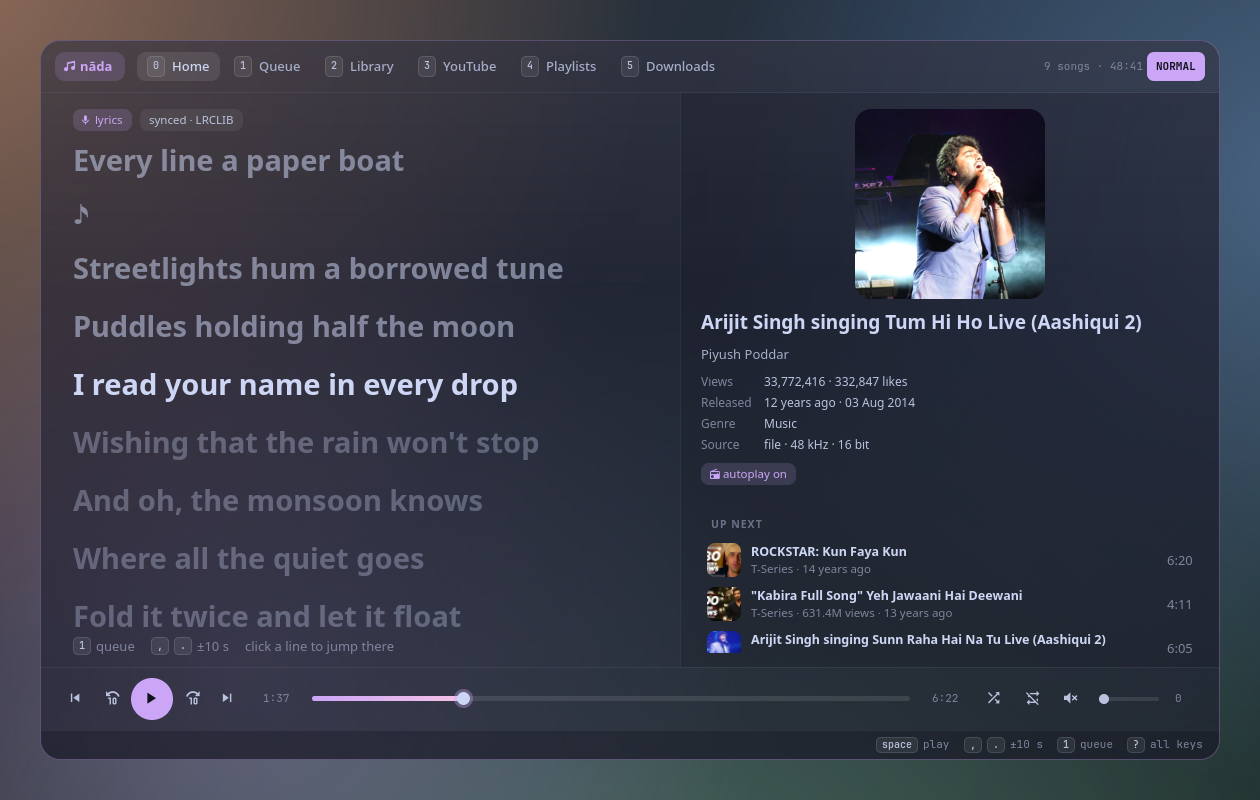Click uploader name Piyush Poddar

click(745, 355)
